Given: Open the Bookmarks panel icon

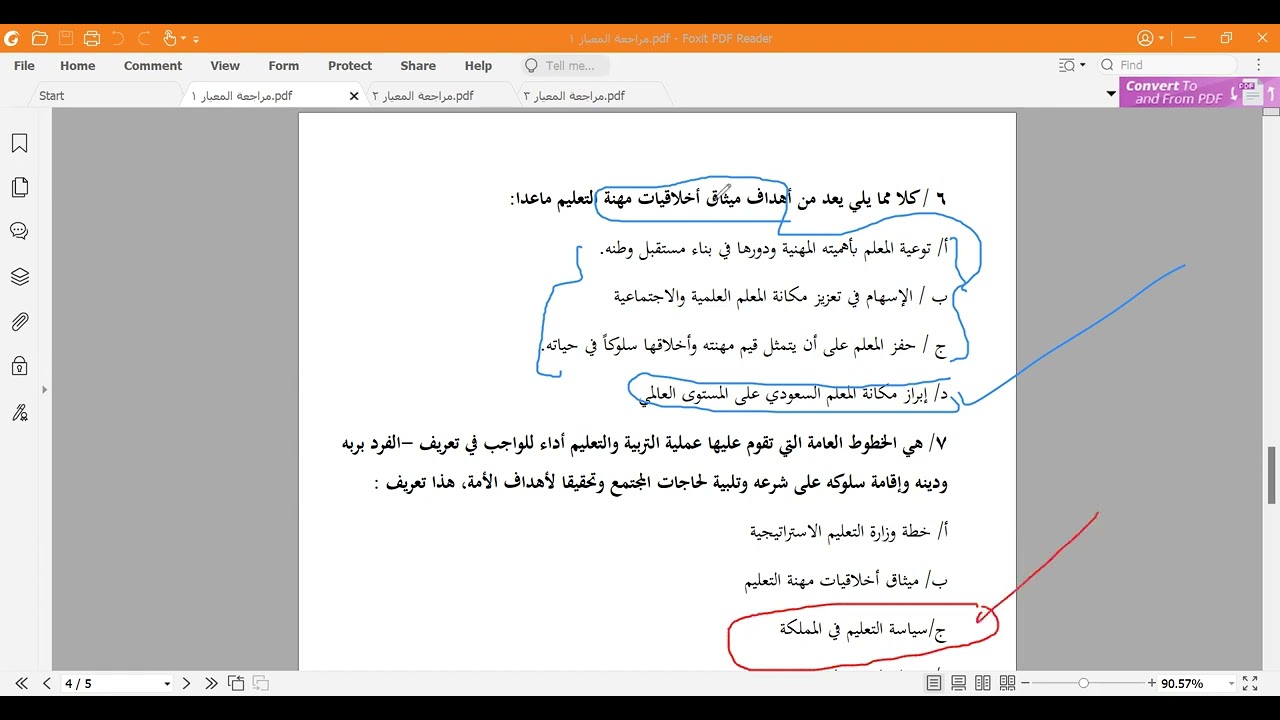Looking at the screenshot, I should [x=19, y=144].
